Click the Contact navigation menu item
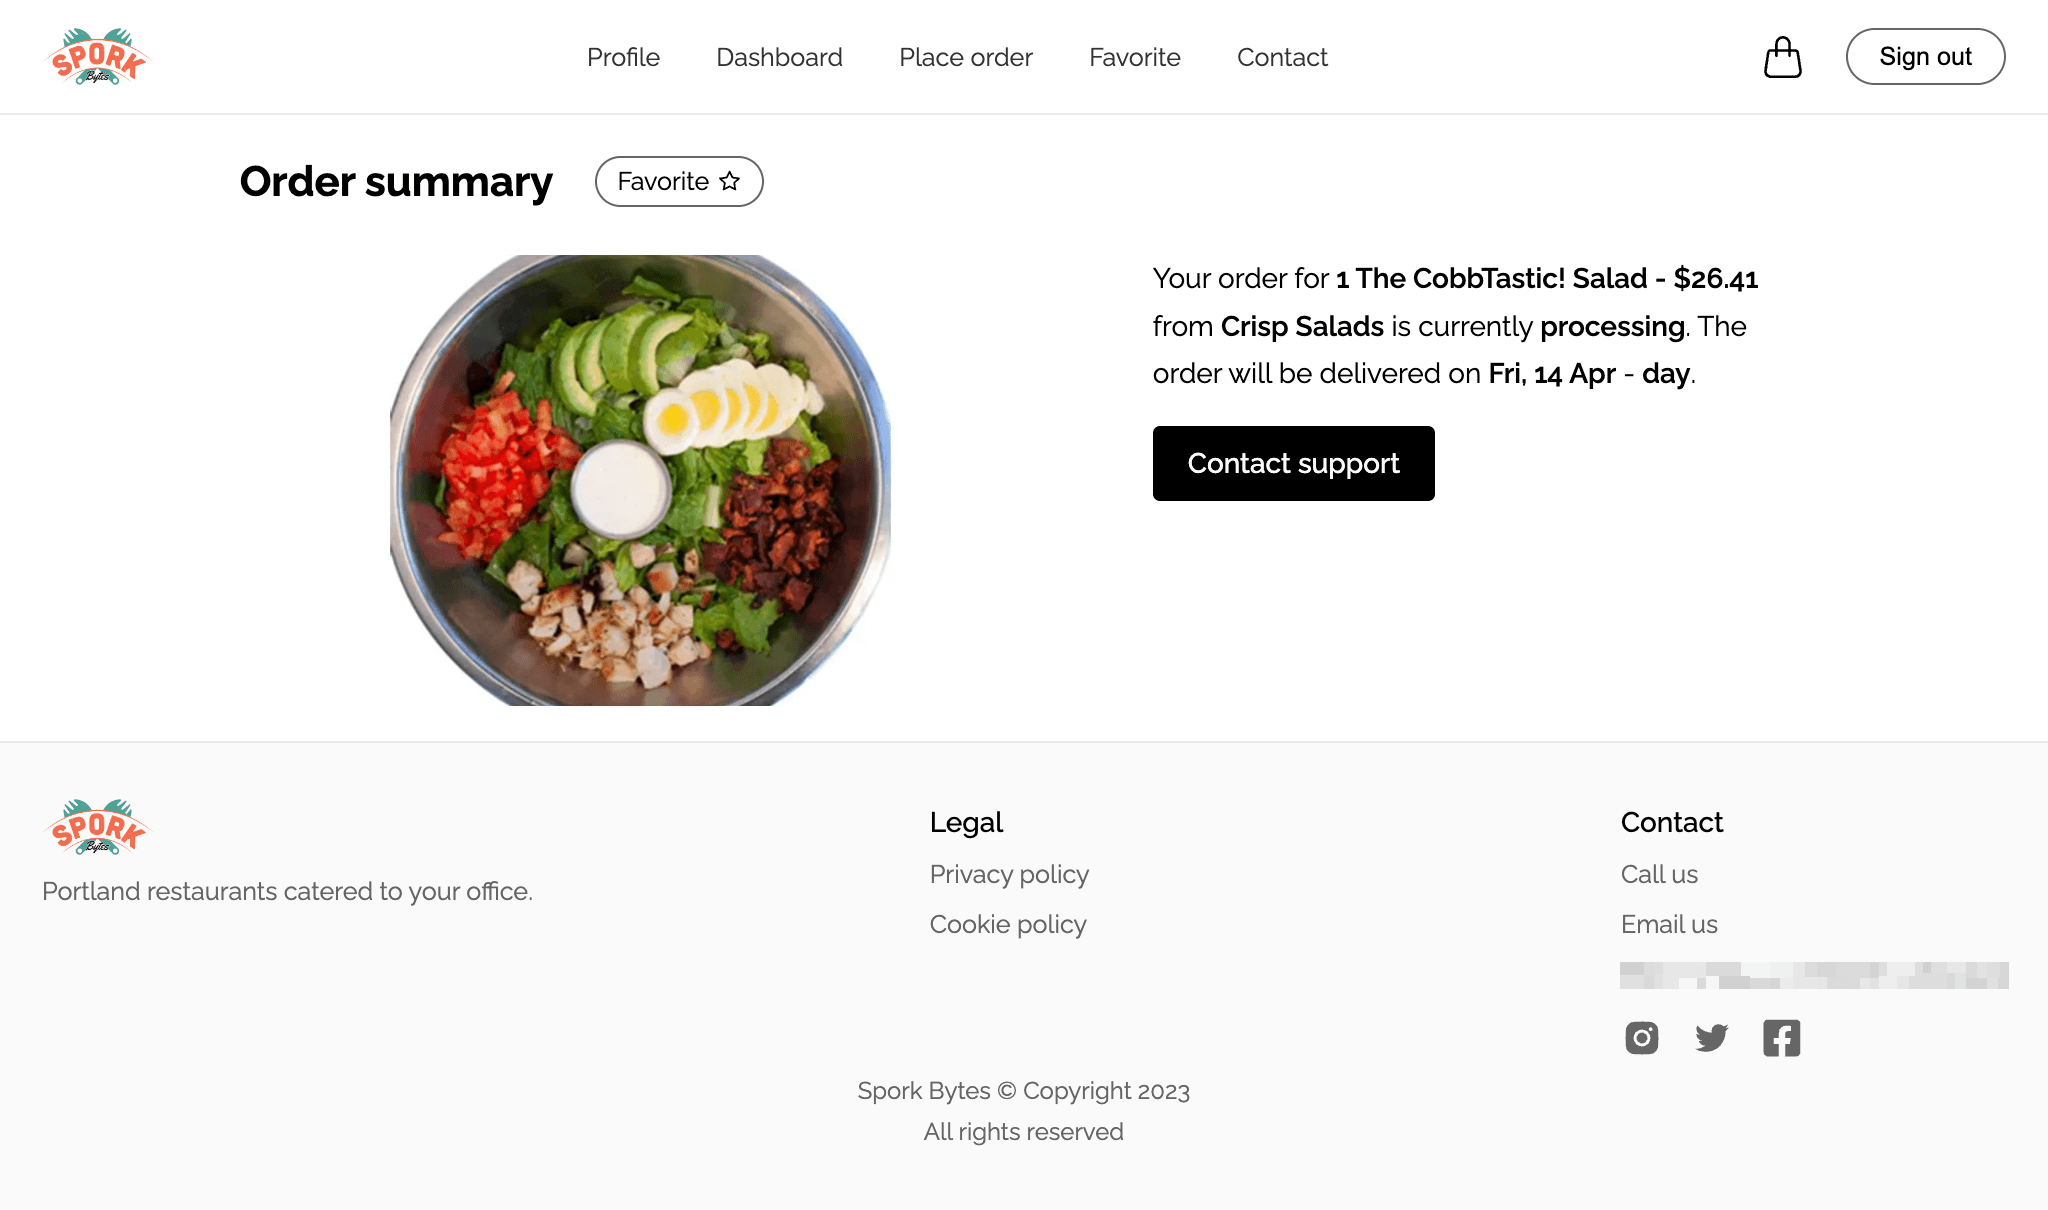 point(1282,56)
